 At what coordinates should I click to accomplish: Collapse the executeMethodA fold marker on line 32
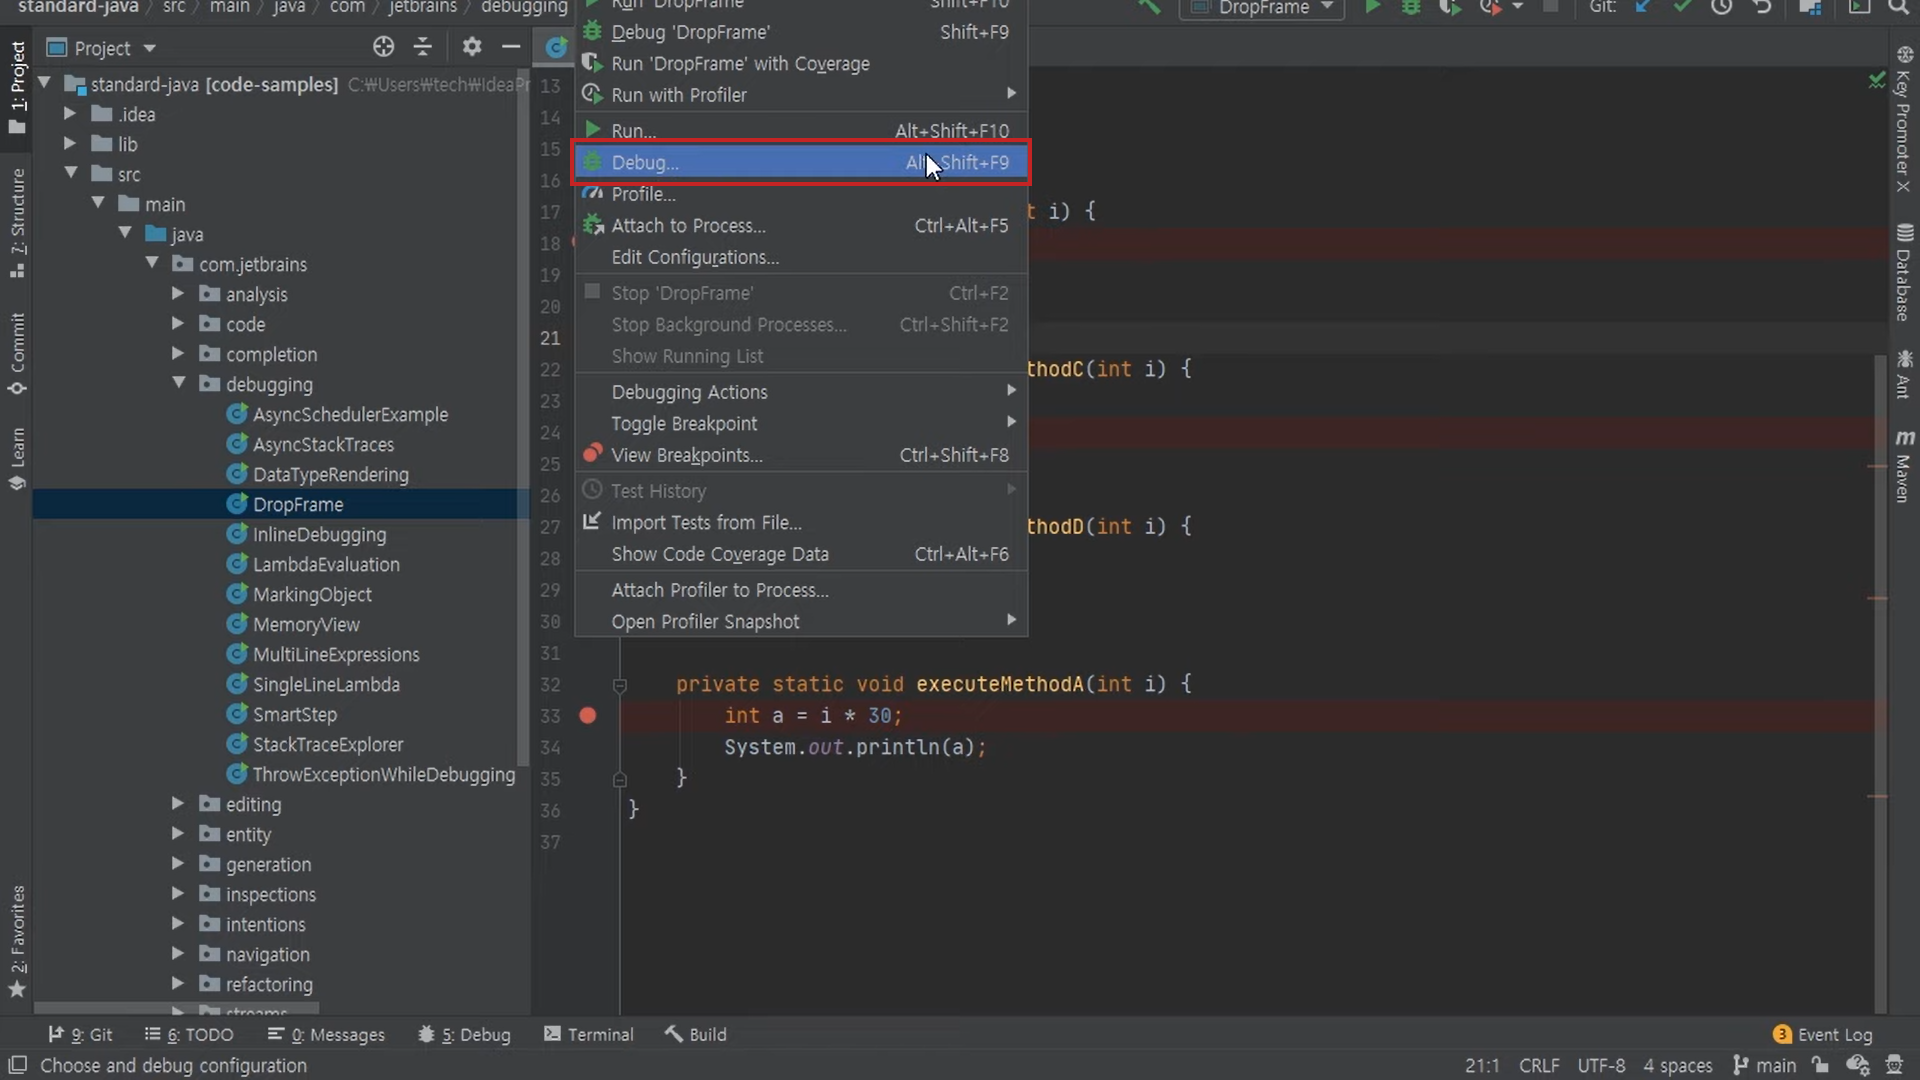tap(620, 685)
